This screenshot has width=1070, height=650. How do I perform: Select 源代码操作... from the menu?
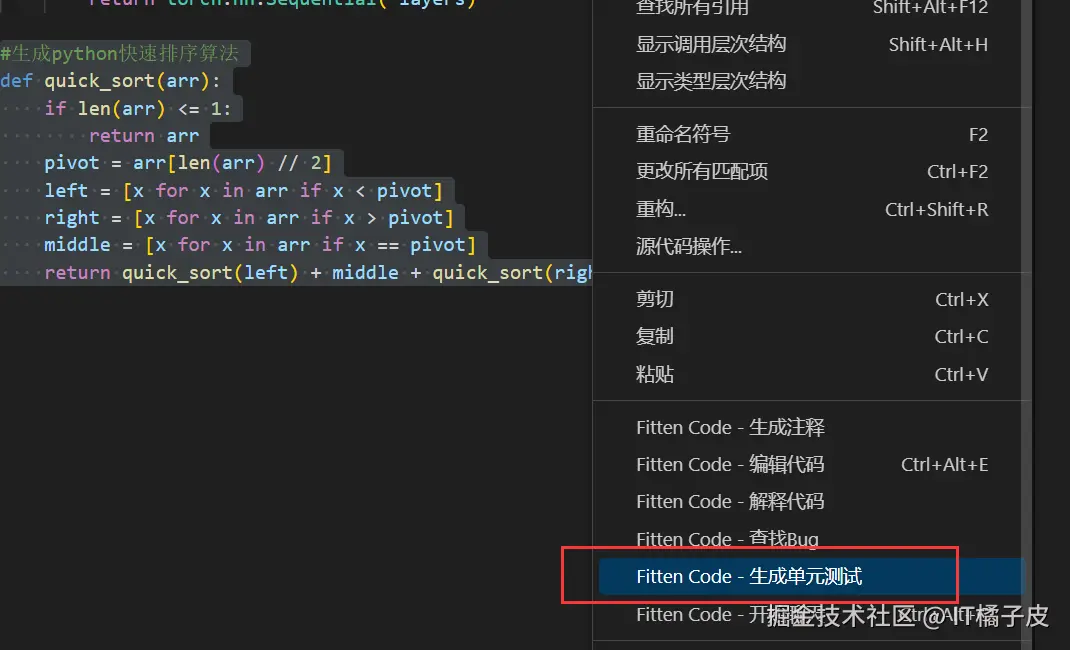(811, 246)
